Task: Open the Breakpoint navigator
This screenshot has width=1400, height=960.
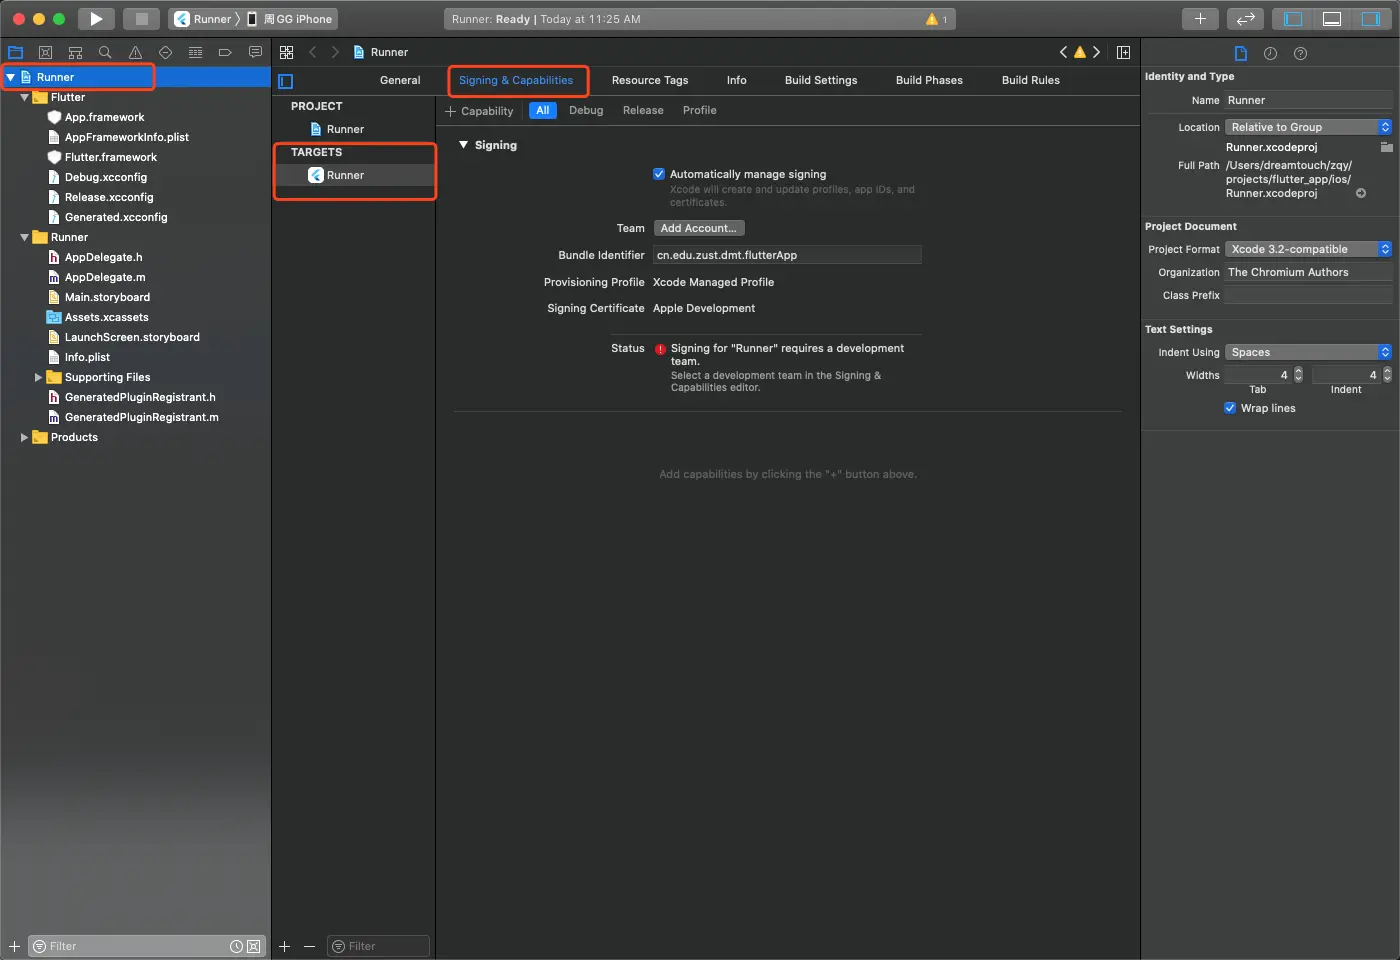Action: 225,52
